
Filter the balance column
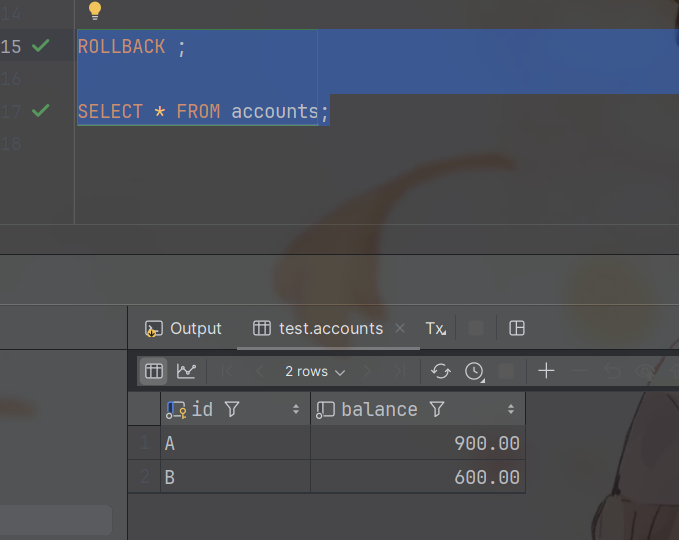[x=436, y=409]
